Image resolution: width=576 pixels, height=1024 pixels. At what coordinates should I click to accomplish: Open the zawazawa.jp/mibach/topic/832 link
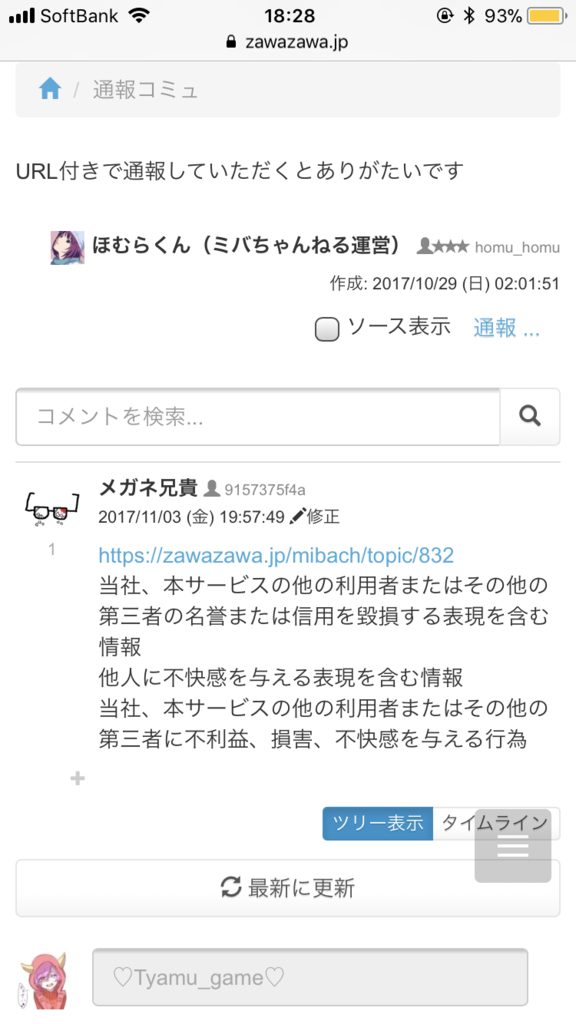click(276, 555)
